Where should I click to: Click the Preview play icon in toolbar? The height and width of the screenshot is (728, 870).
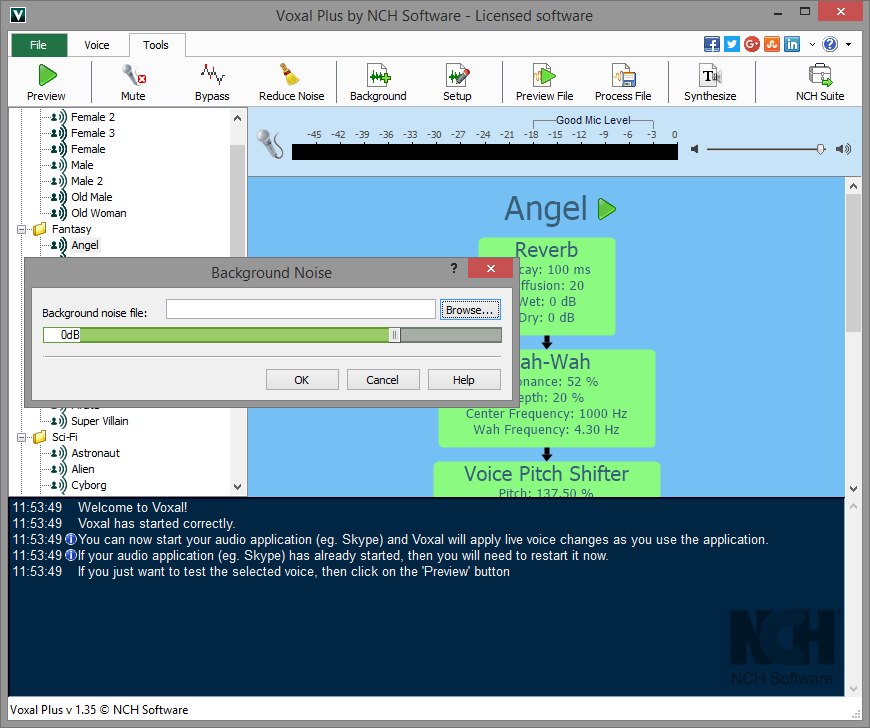46,76
